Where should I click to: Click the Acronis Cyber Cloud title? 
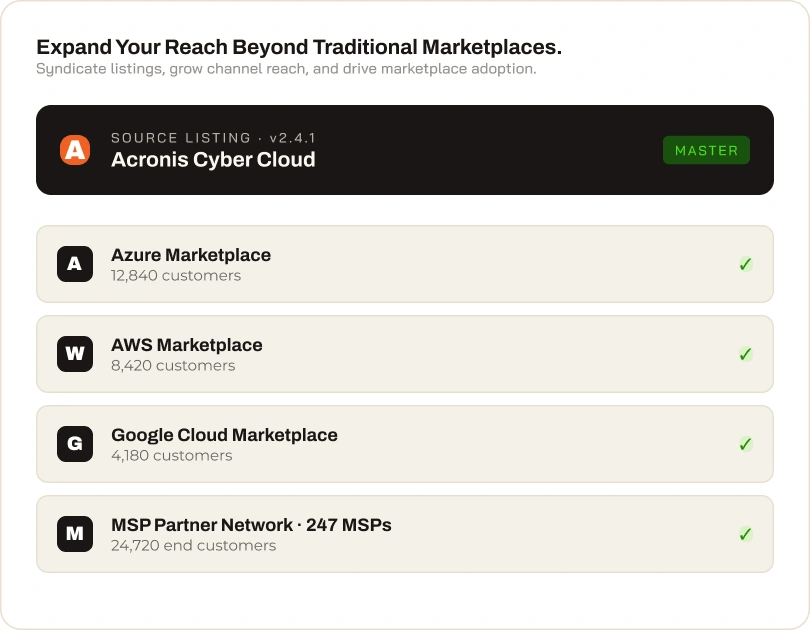[x=213, y=160]
